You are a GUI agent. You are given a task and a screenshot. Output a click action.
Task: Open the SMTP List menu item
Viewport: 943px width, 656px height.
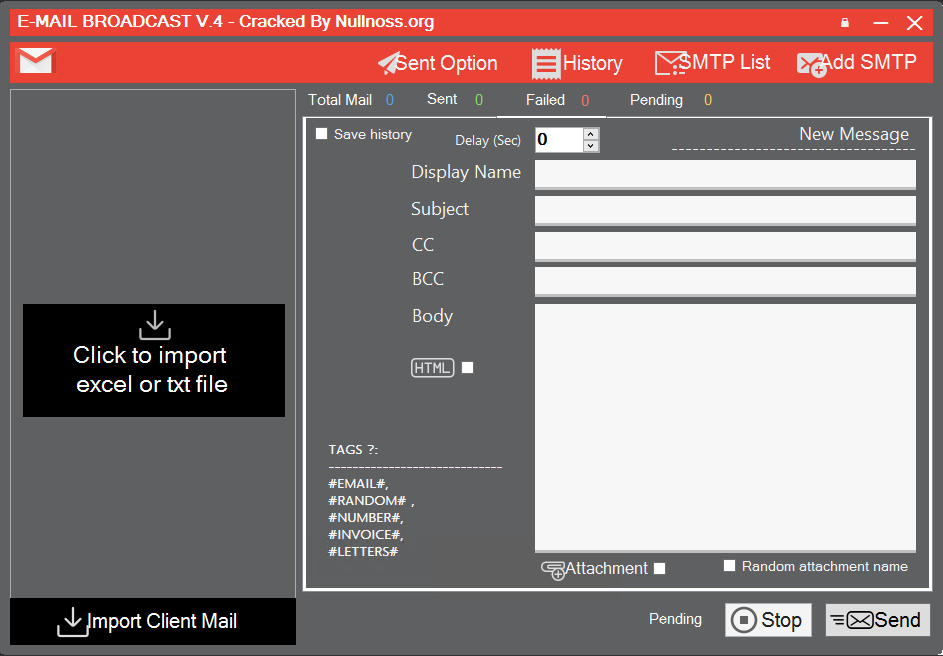713,63
